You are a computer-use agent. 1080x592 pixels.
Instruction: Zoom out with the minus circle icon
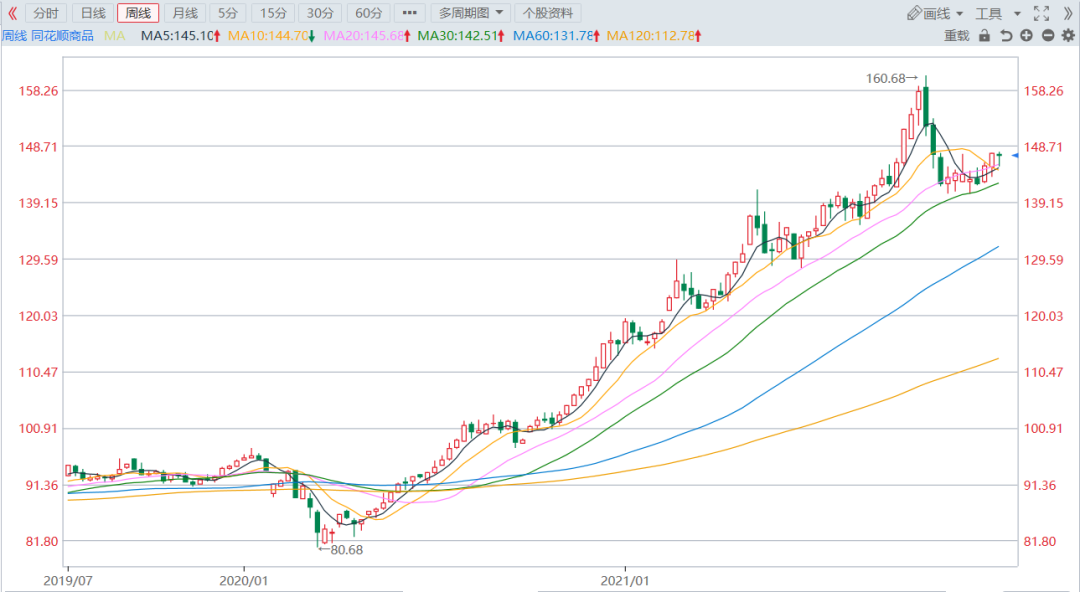coord(1047,36)
